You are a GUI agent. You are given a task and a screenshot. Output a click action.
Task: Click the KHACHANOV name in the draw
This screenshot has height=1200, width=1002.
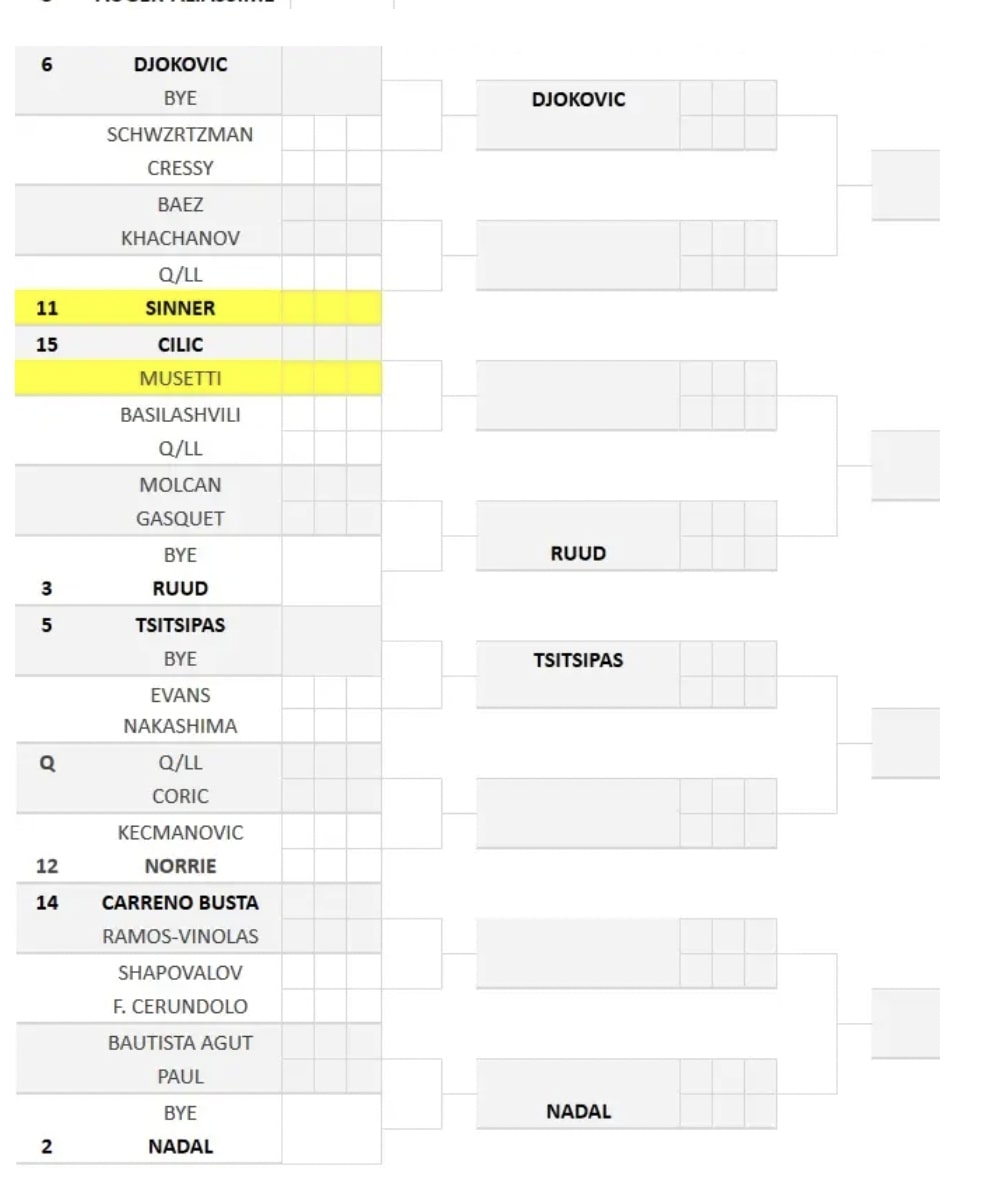180,239
